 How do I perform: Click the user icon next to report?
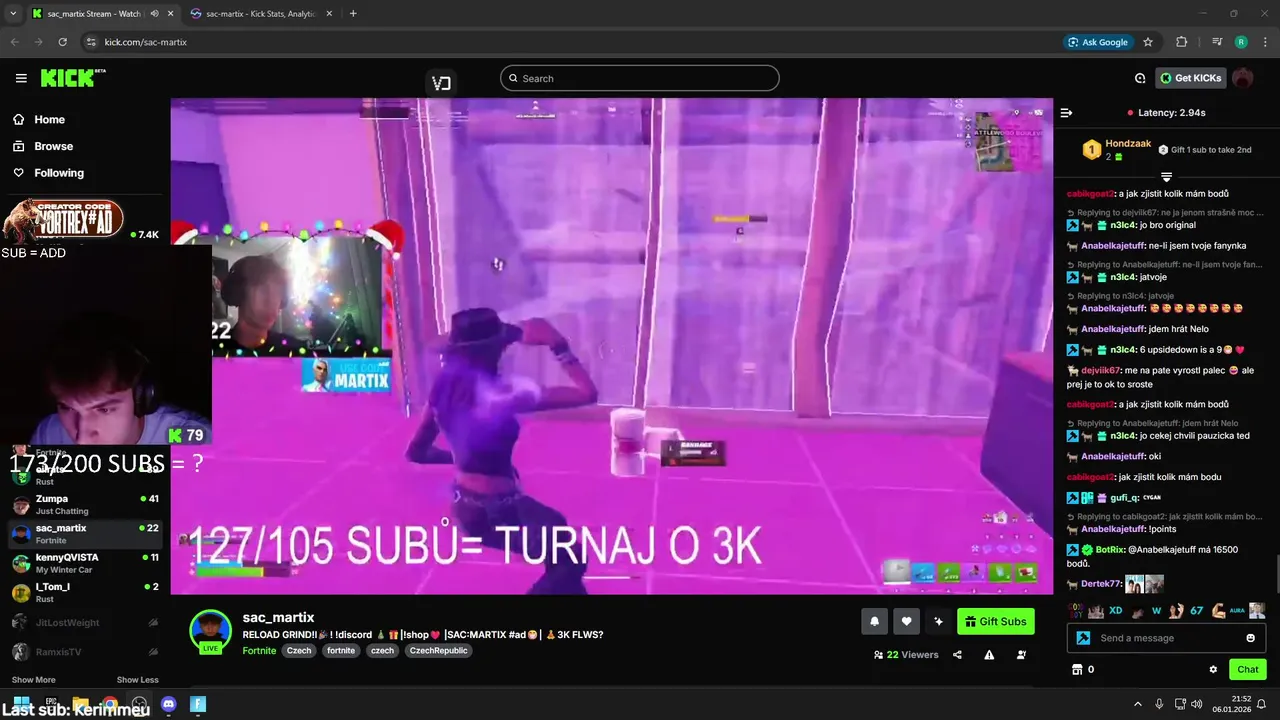click(1021, 655)
